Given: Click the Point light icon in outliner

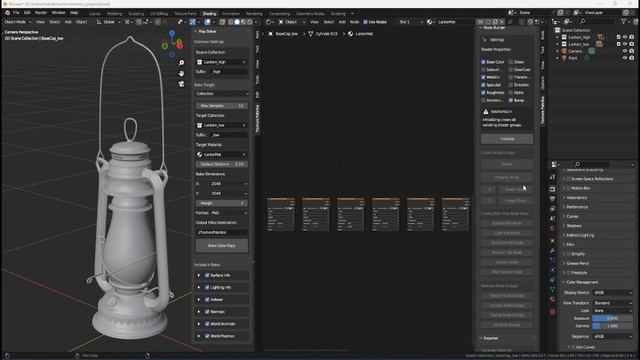Looking at the screenshot, I should [564, 58].
